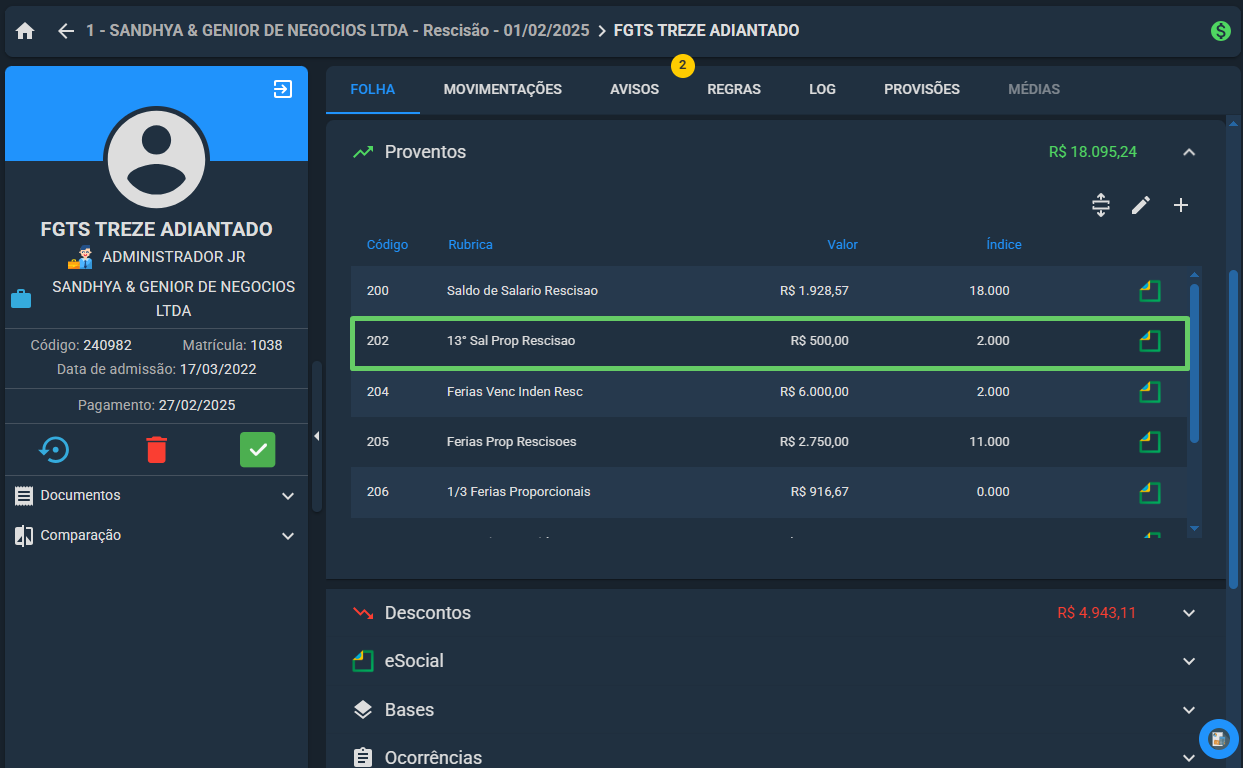Click the green dollar sign icon

pyautogui.click(x=1220, y=31)
